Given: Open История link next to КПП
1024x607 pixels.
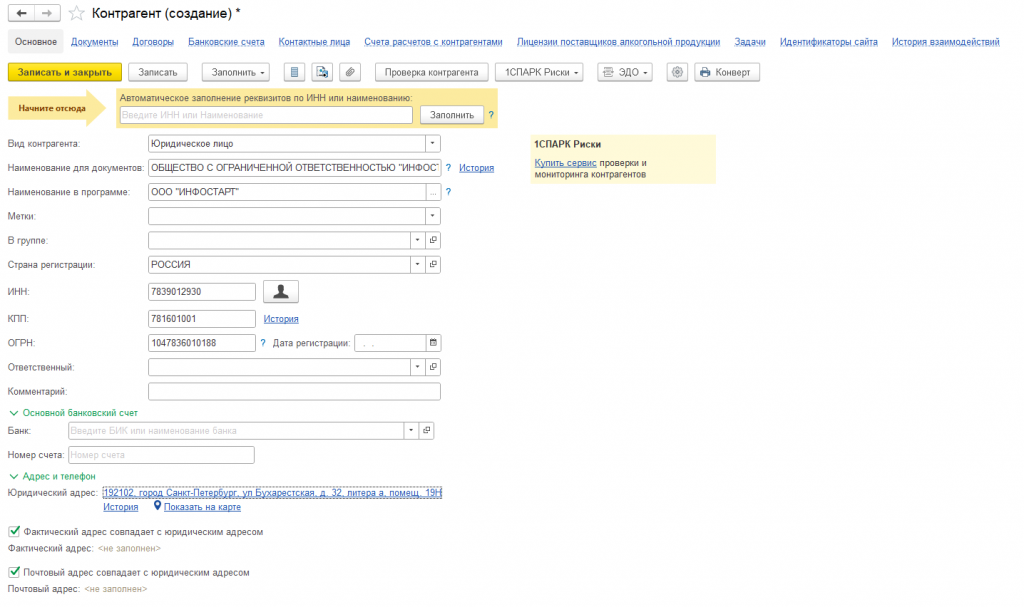Looking at the screenshot, I should click(281, 319).
